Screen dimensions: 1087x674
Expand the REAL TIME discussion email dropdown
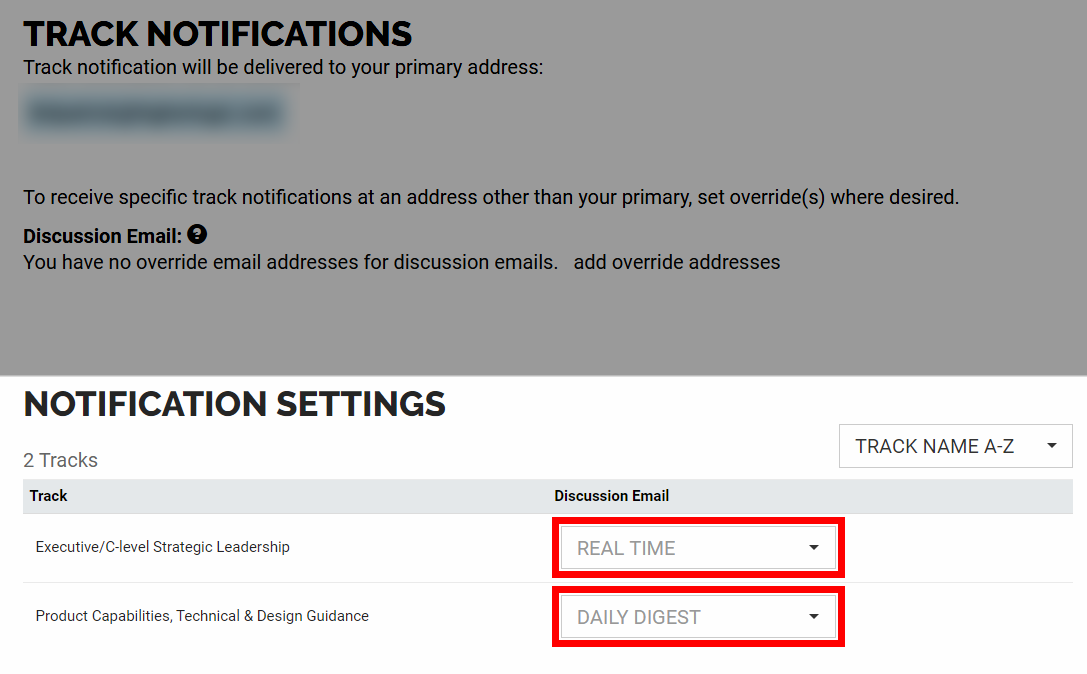[698, 548]
